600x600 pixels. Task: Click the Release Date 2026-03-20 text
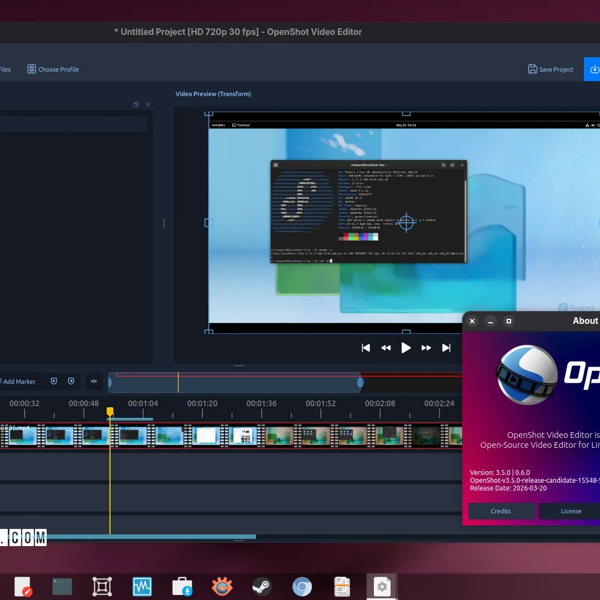click(508, 488)
